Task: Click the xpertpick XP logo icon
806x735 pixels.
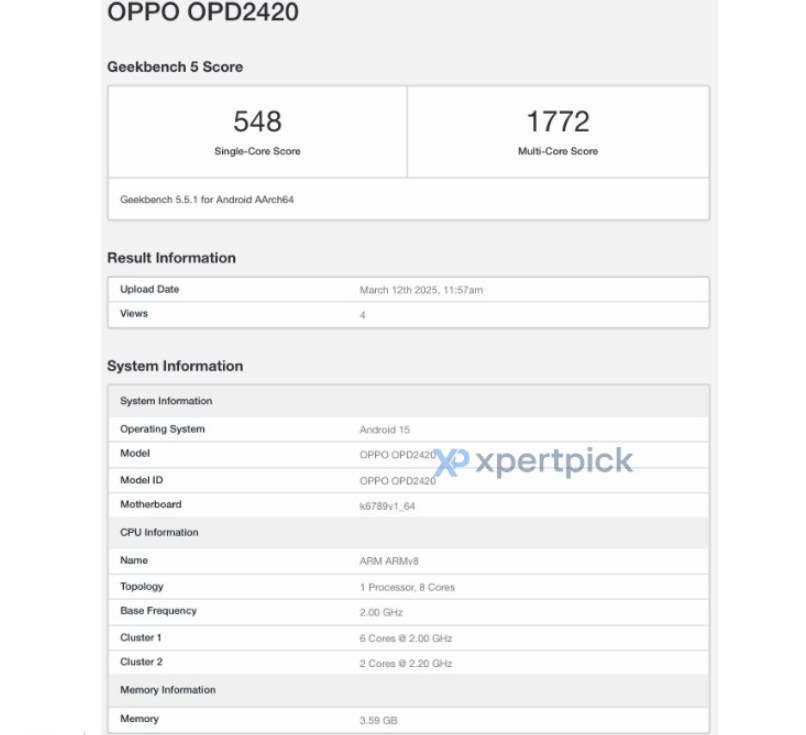Action: [x=453, y=462]
